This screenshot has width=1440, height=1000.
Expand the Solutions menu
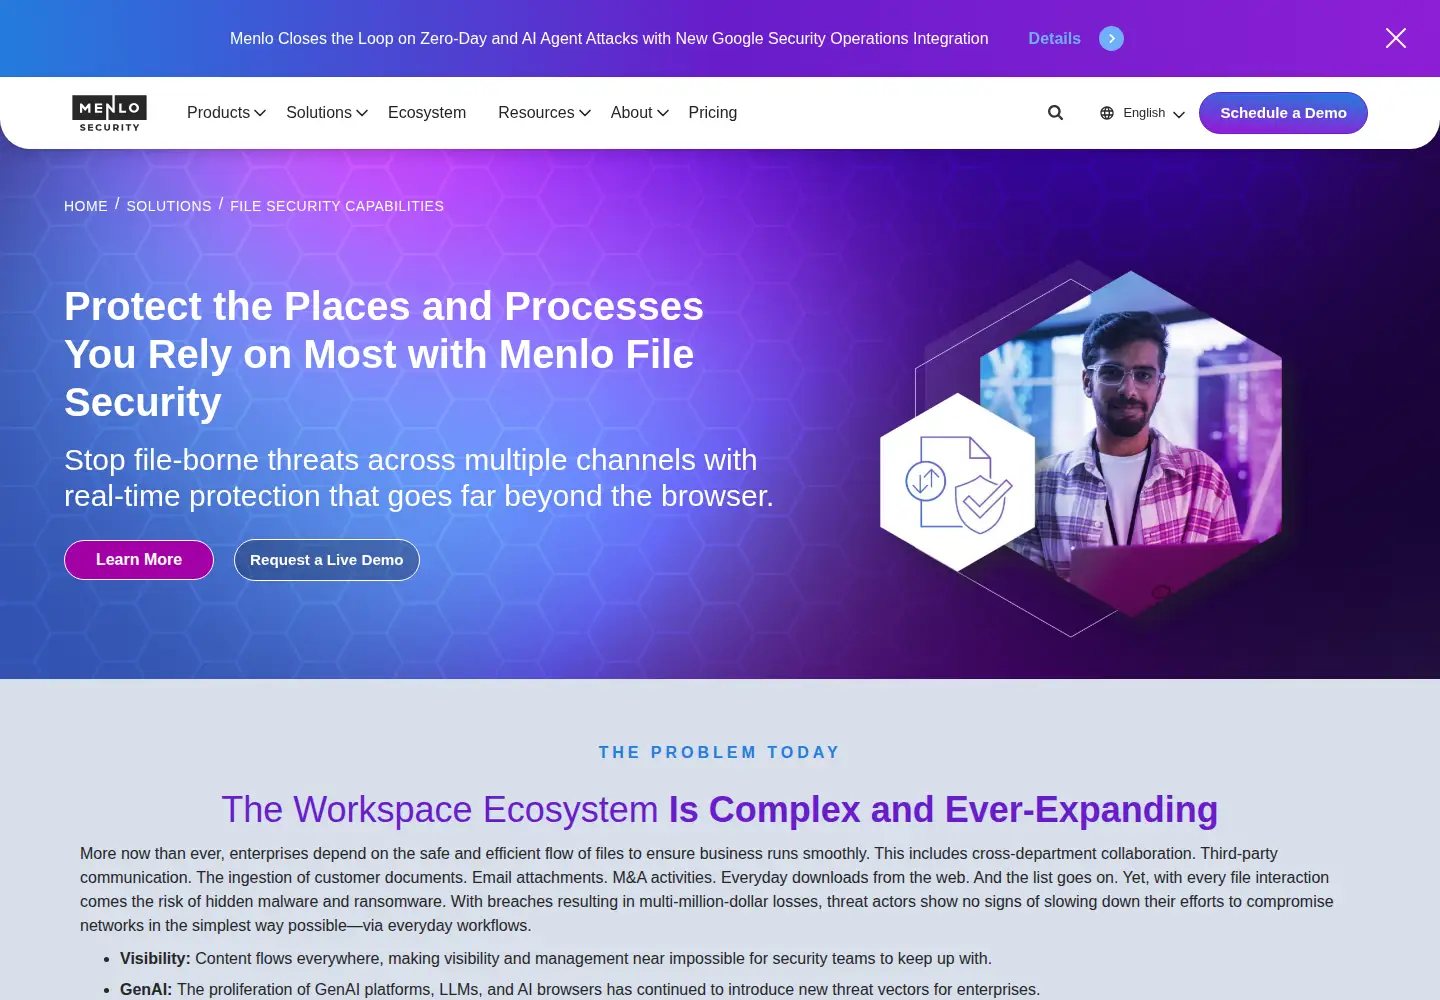[x=327, y=113]
